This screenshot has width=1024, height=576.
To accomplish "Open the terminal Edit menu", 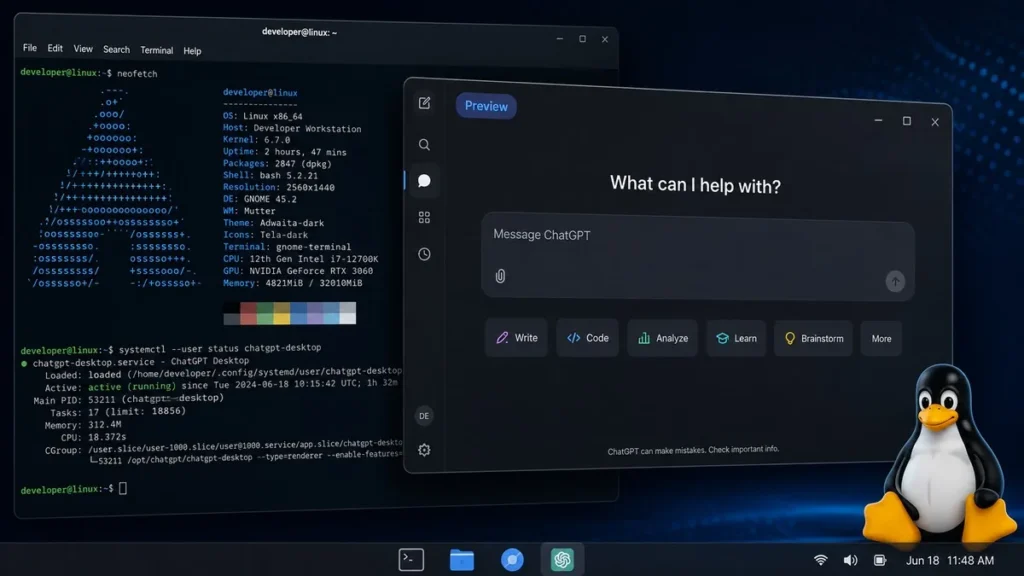I will click(55, 48).
